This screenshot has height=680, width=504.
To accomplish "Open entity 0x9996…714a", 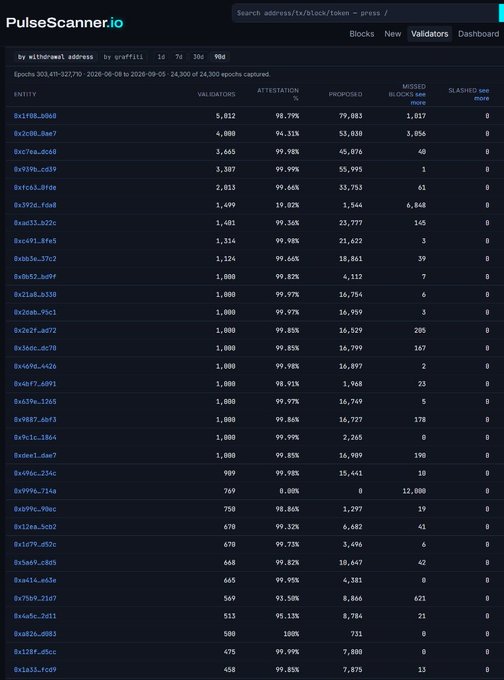I will click(x=35, y=491).
